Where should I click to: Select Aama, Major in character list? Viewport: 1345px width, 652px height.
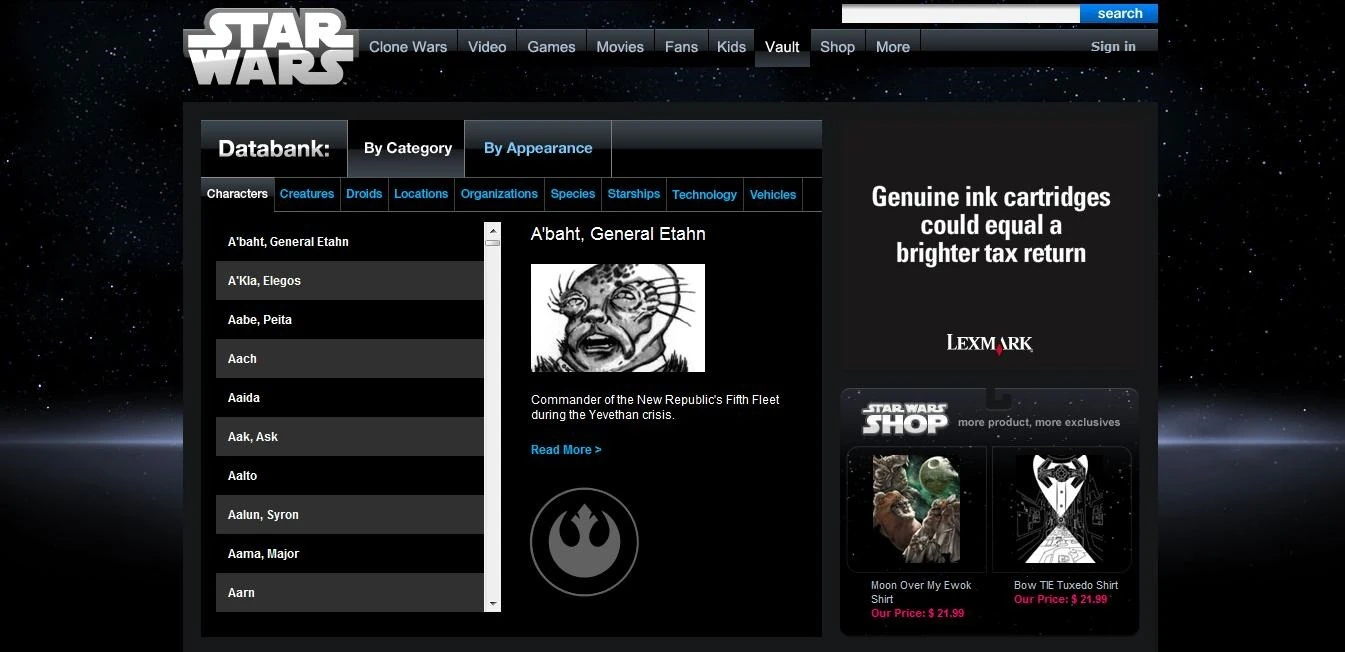(350, 554)
